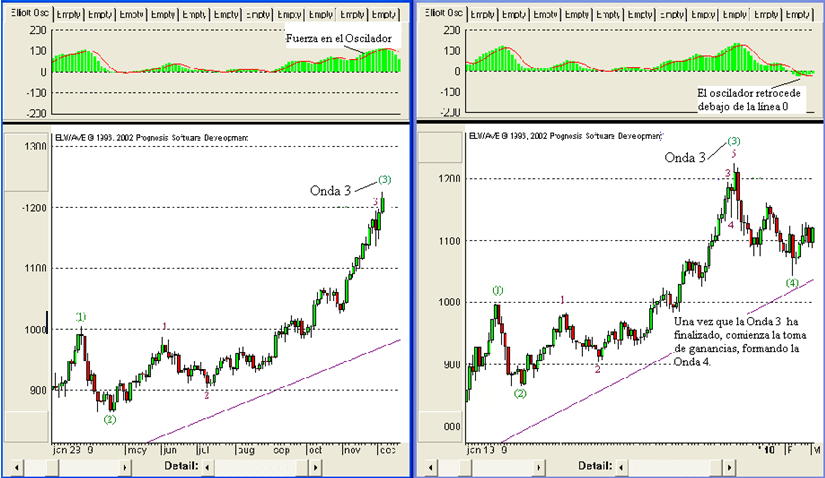Select first Empty tab beside left Elliot Osc

coord(68,15)
